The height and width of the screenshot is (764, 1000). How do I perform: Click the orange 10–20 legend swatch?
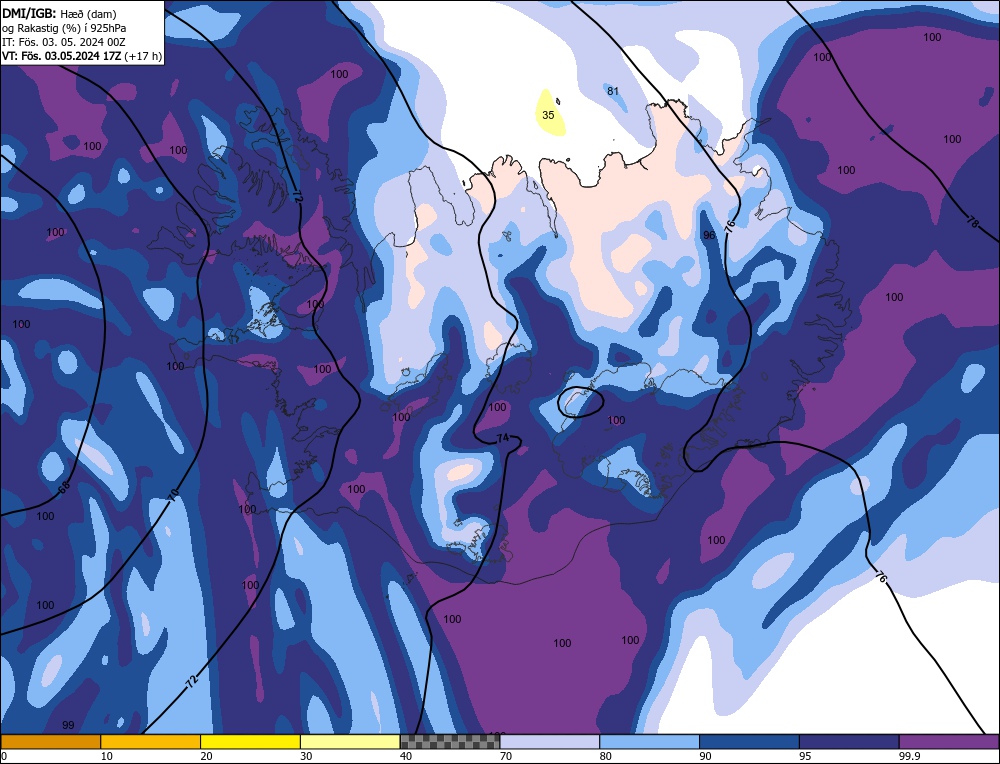coord(151,742)
